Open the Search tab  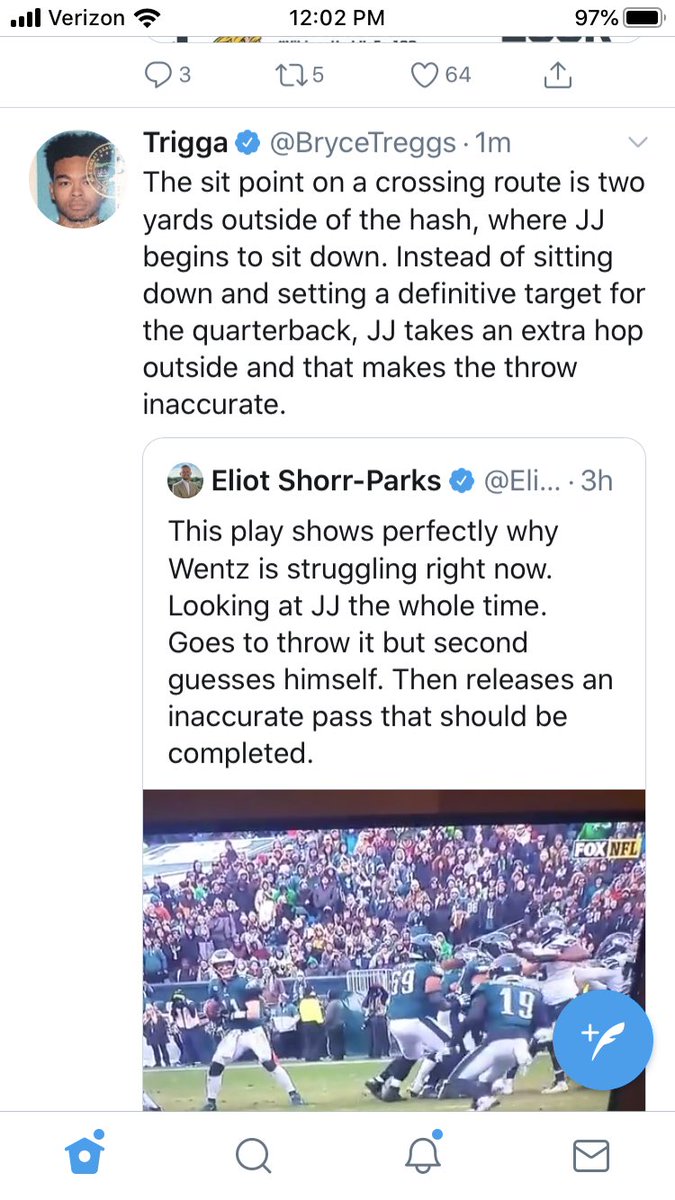tap(253, 1156)
